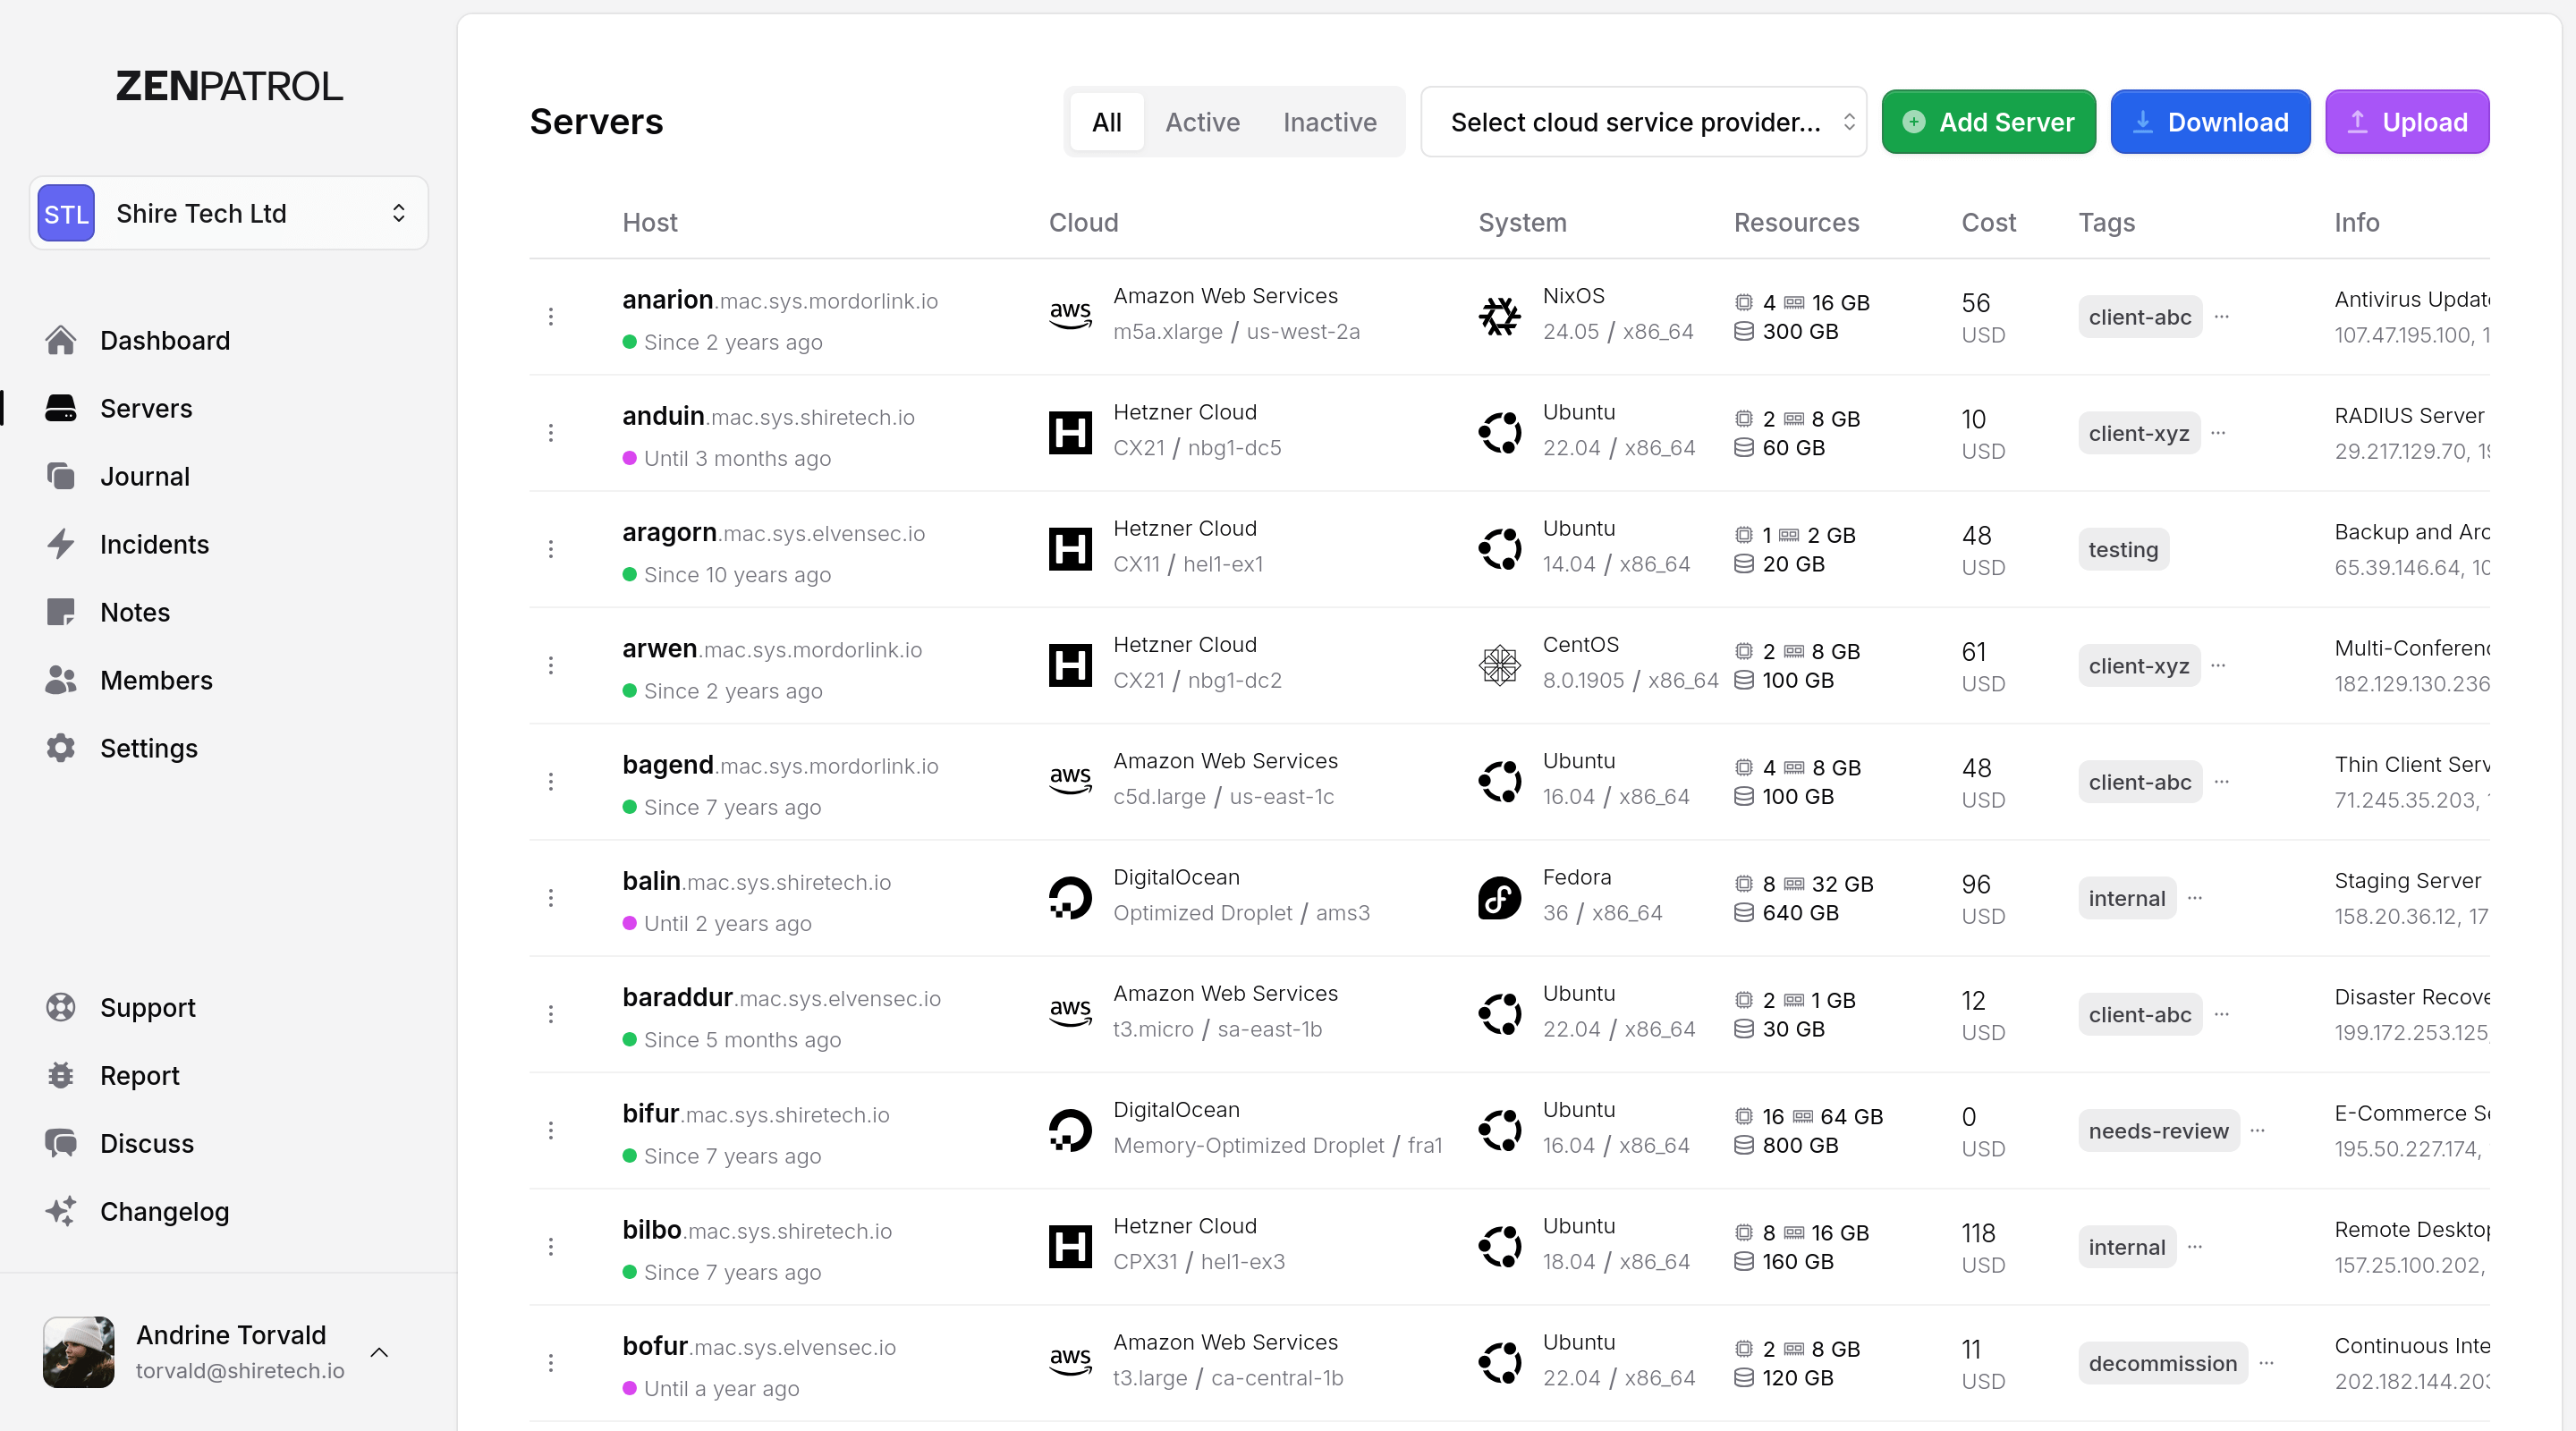
Task: Open the row options menu for aragorn
Action: point(551,549)
